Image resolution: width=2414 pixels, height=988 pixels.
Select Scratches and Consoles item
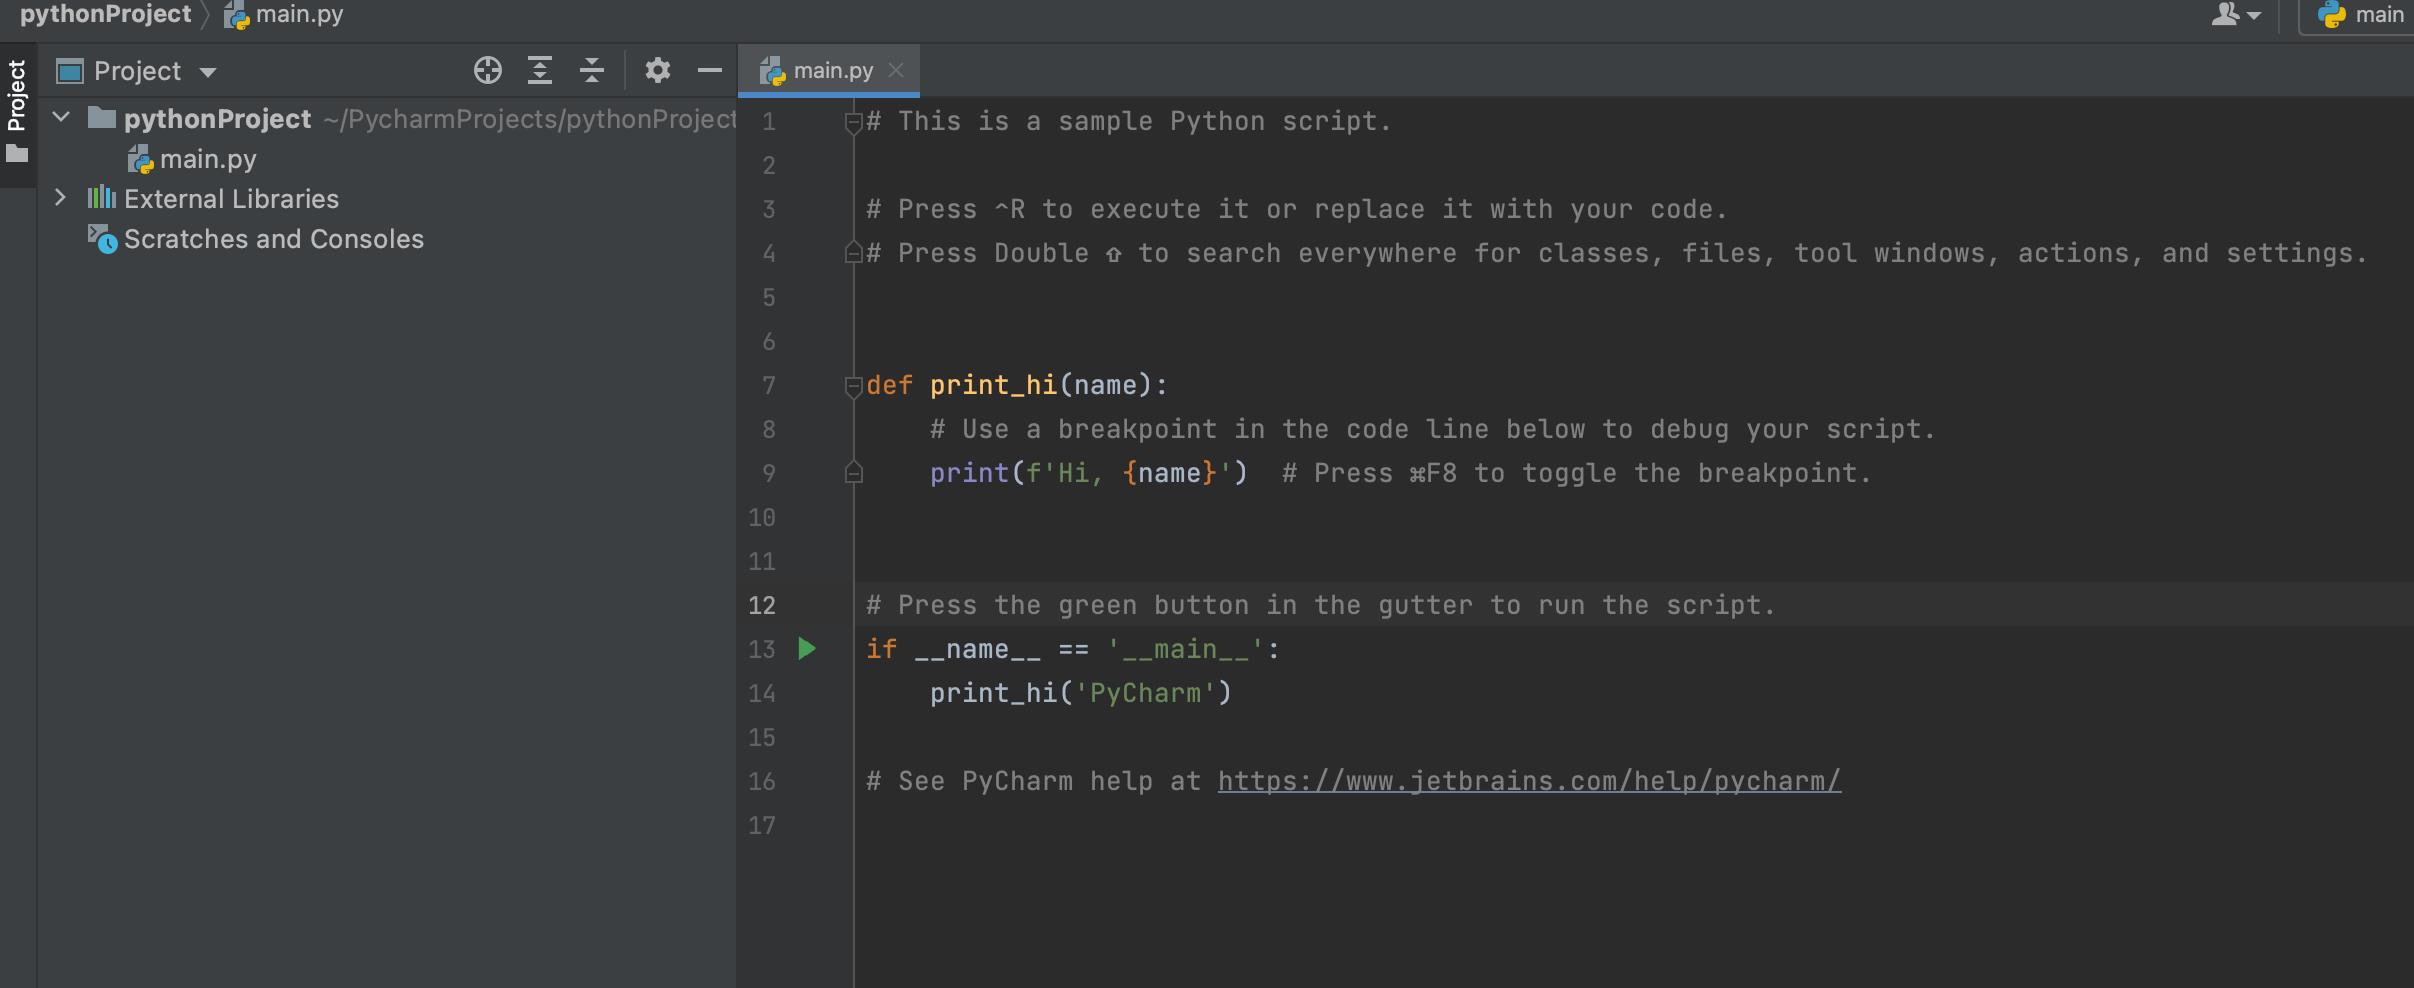[x=256, y=239]
